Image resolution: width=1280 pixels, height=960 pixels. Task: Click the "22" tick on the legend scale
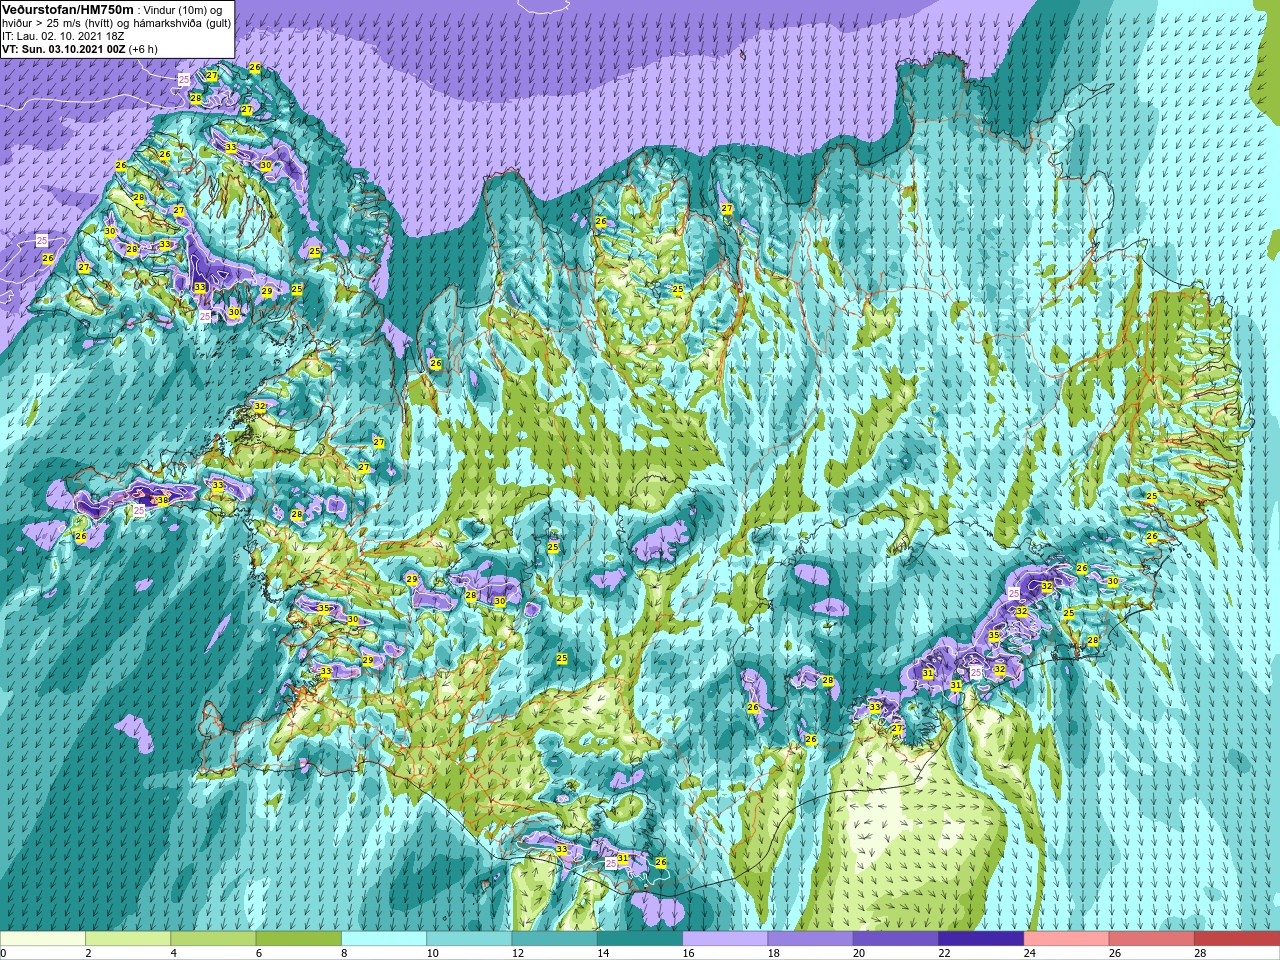pyautogui.click(x=945, y=953)
